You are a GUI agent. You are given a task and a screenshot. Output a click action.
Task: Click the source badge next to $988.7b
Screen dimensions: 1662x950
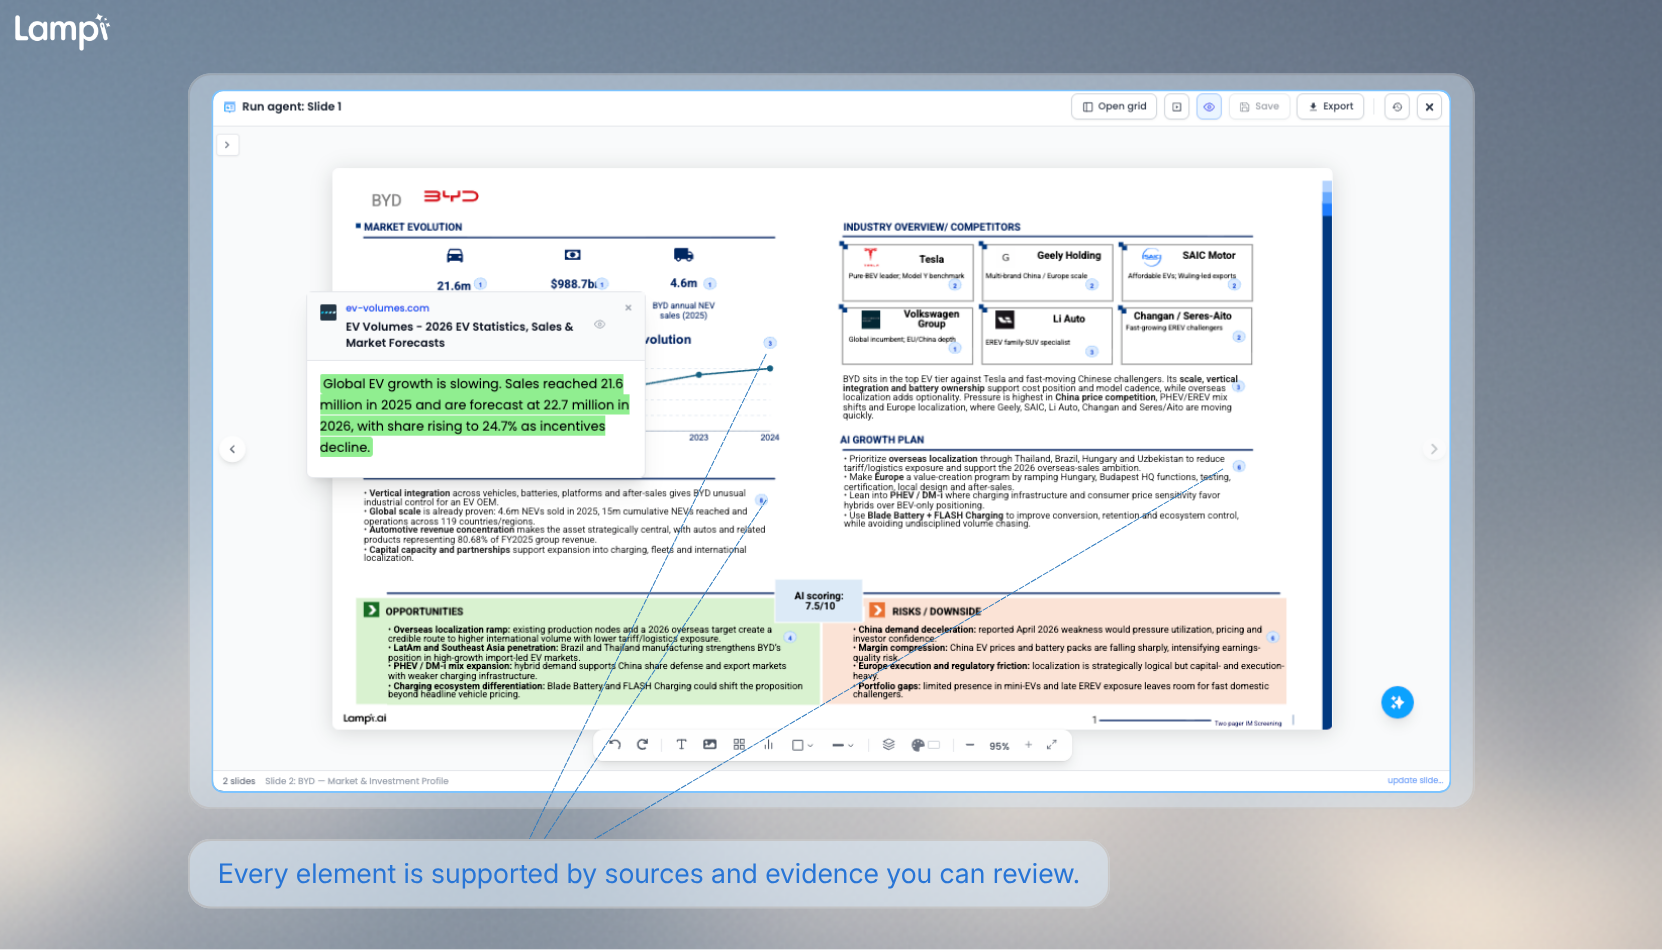603,284
